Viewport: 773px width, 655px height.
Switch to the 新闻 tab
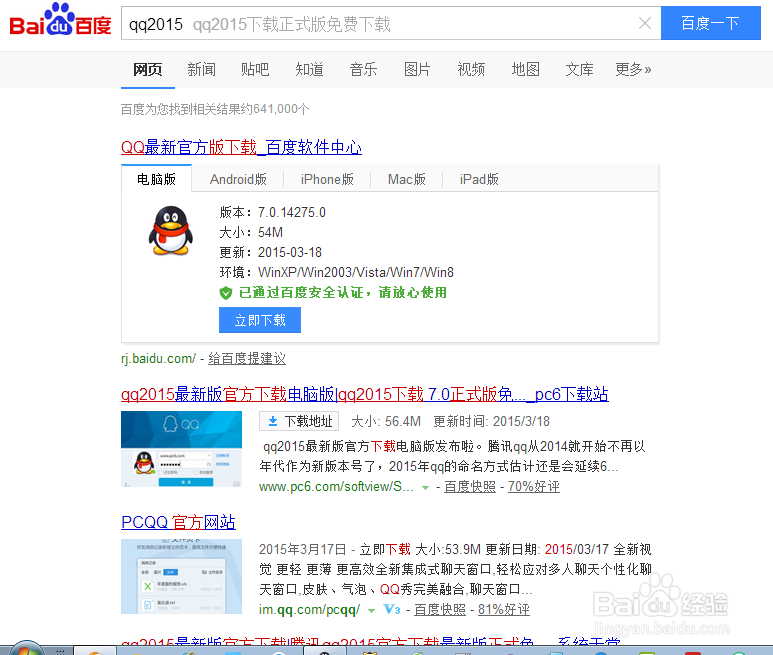[x=201, y=69]
